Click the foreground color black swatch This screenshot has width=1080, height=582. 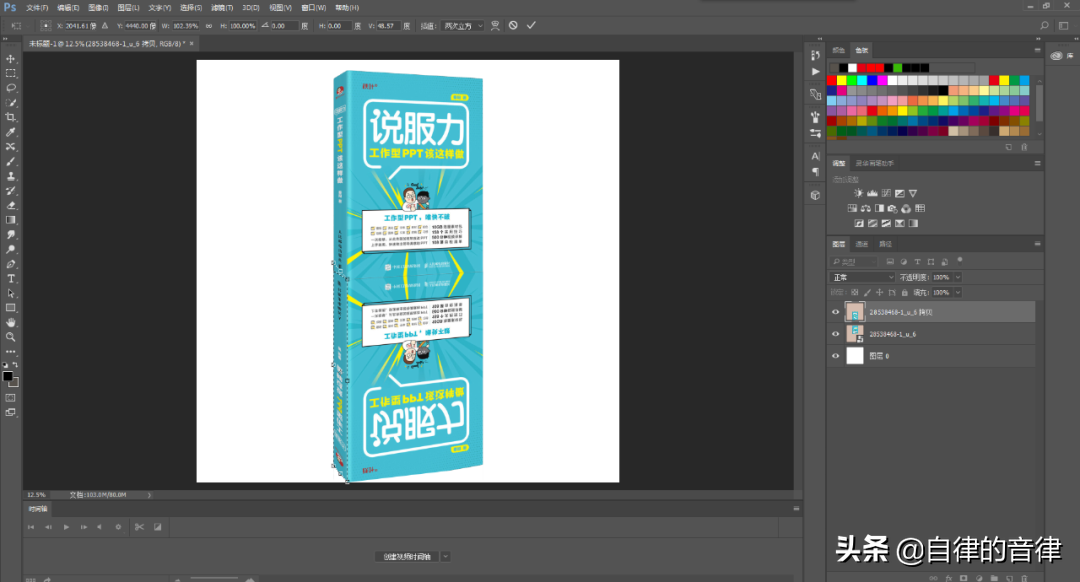[x=8, y=376]
